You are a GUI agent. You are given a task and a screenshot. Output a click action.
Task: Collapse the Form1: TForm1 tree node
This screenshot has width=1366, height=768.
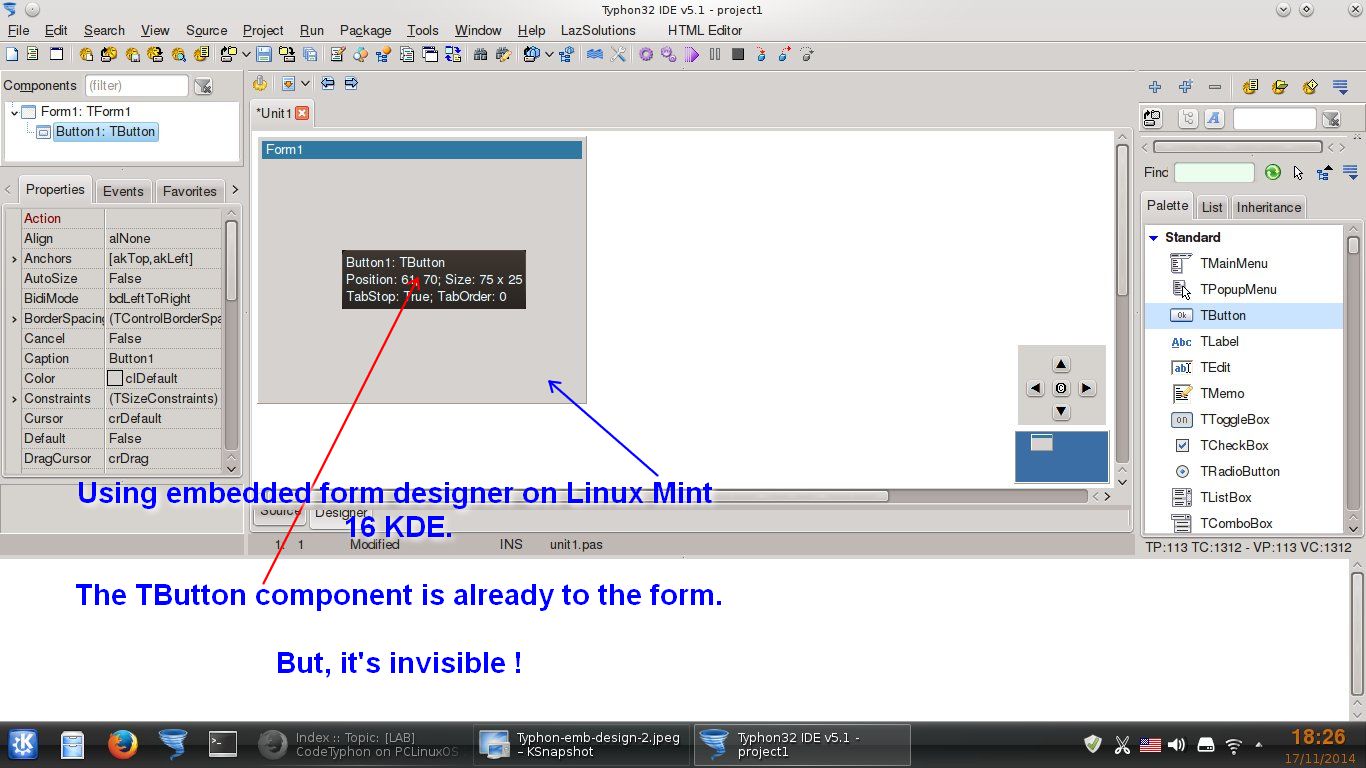[14, 112]
